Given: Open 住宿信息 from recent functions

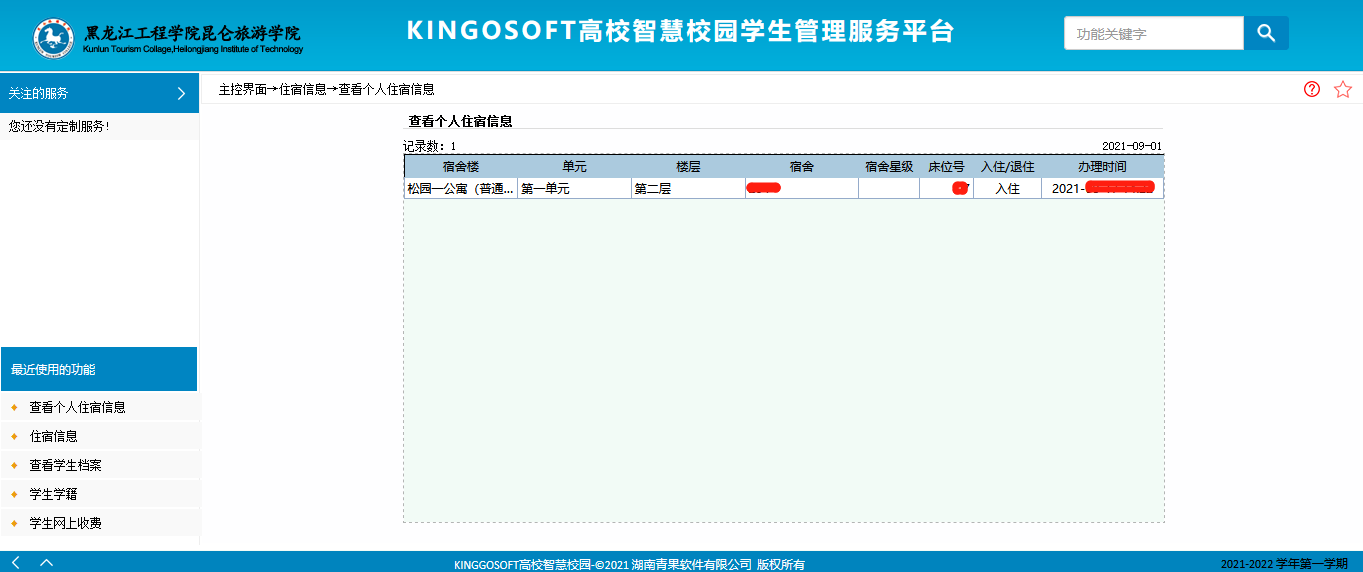Looking at the screenshot, I should 53,436.
